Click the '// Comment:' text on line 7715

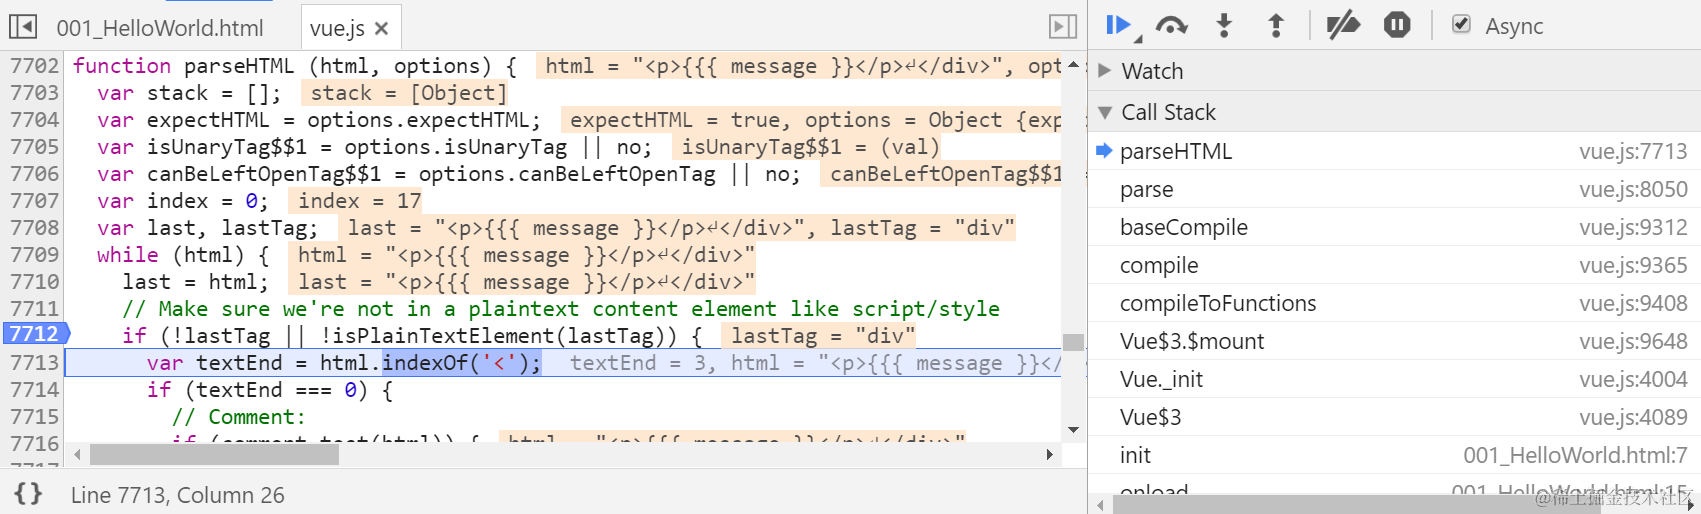(x=238, y=416)
